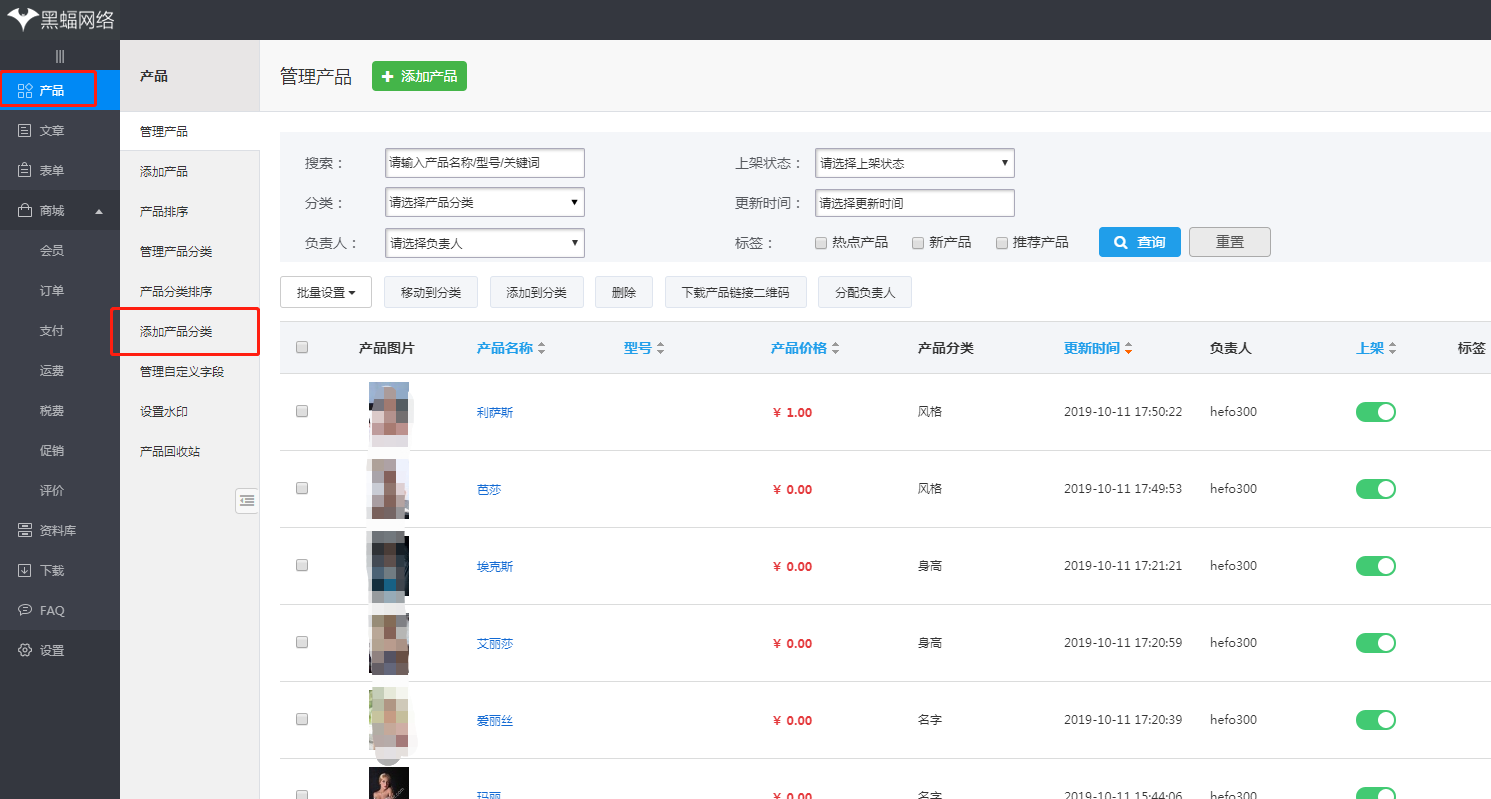
Task: Open the 资料库 library icon
Action: pos(24,530)
